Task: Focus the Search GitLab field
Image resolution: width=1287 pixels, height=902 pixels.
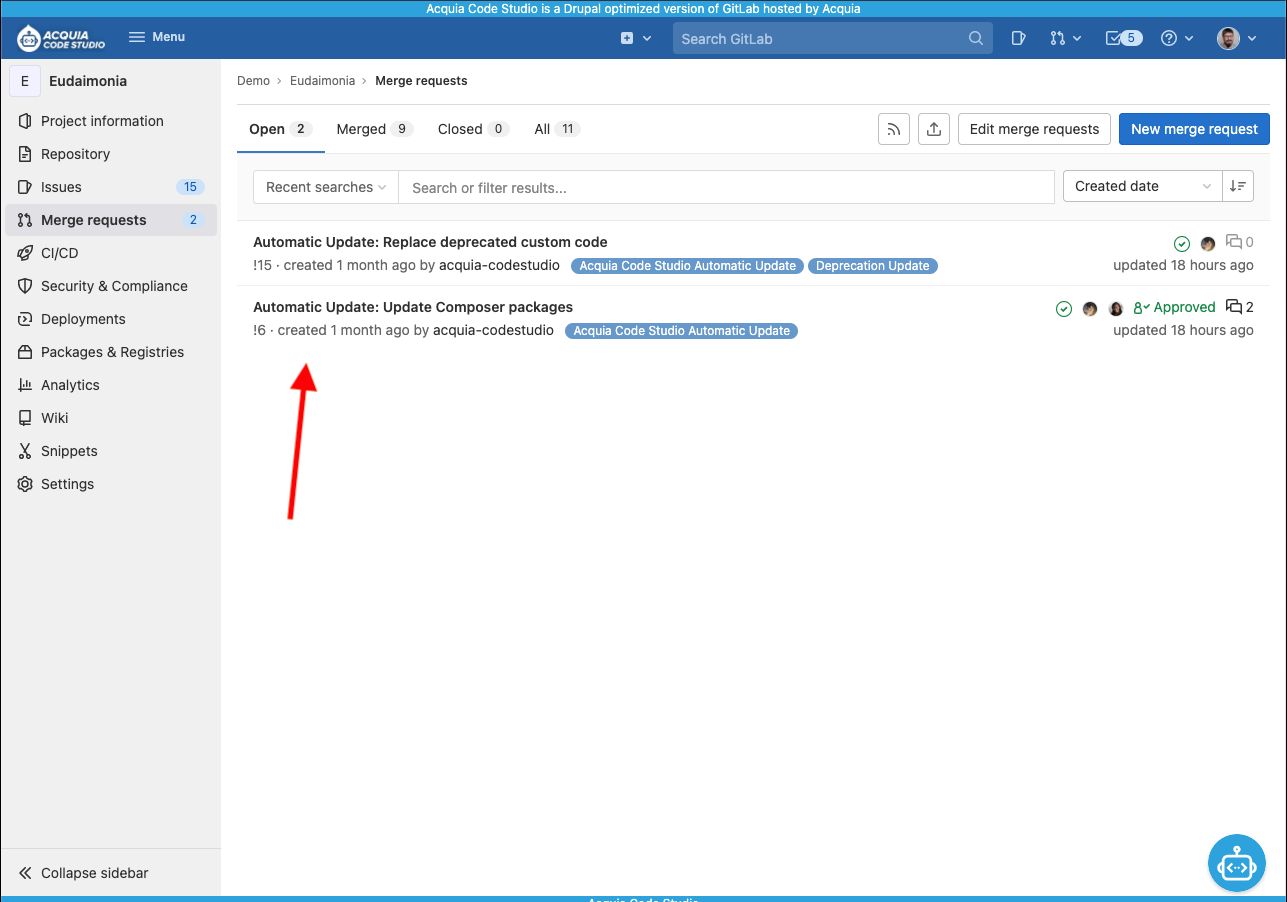Action: [x=833, y=38]
